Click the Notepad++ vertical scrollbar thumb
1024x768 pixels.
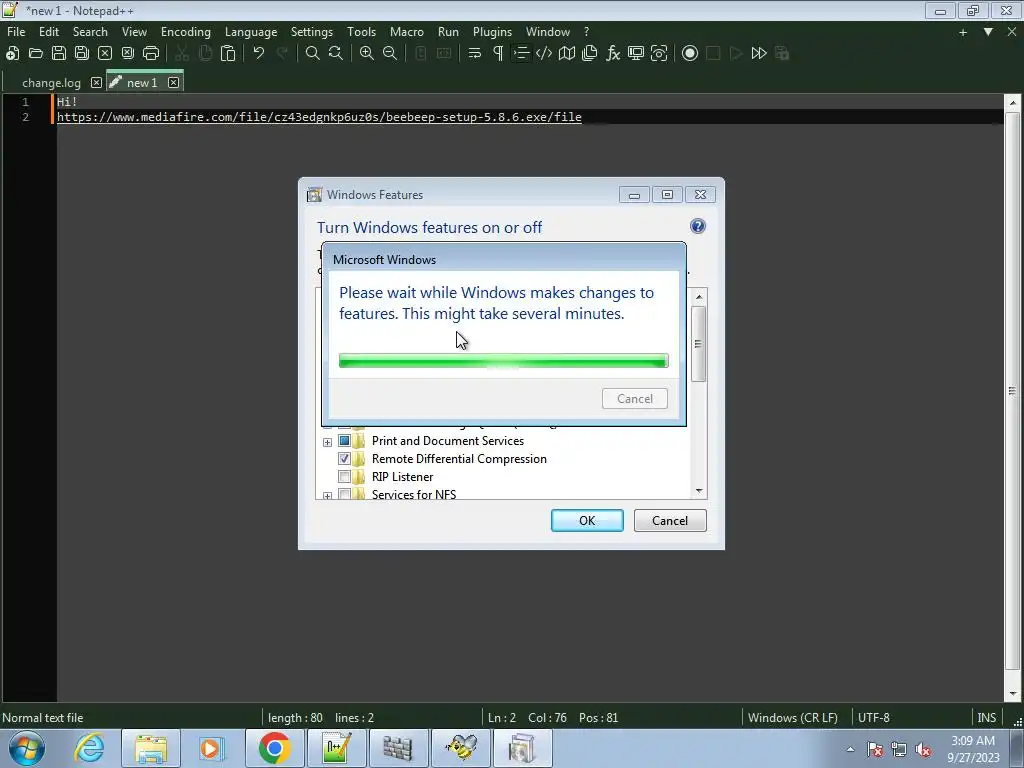[x=1012, y=391]
